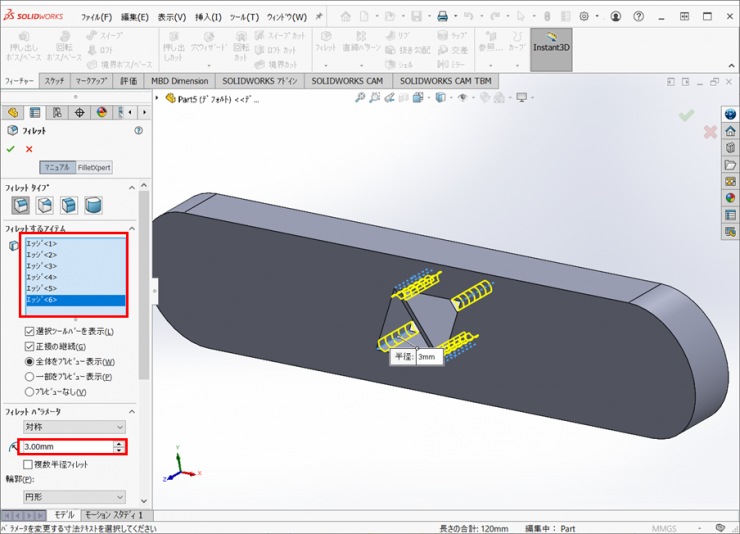This screenshot has width=740, height=534.
Task: Choose the face fillet type icon
Action: coord(69,205)
